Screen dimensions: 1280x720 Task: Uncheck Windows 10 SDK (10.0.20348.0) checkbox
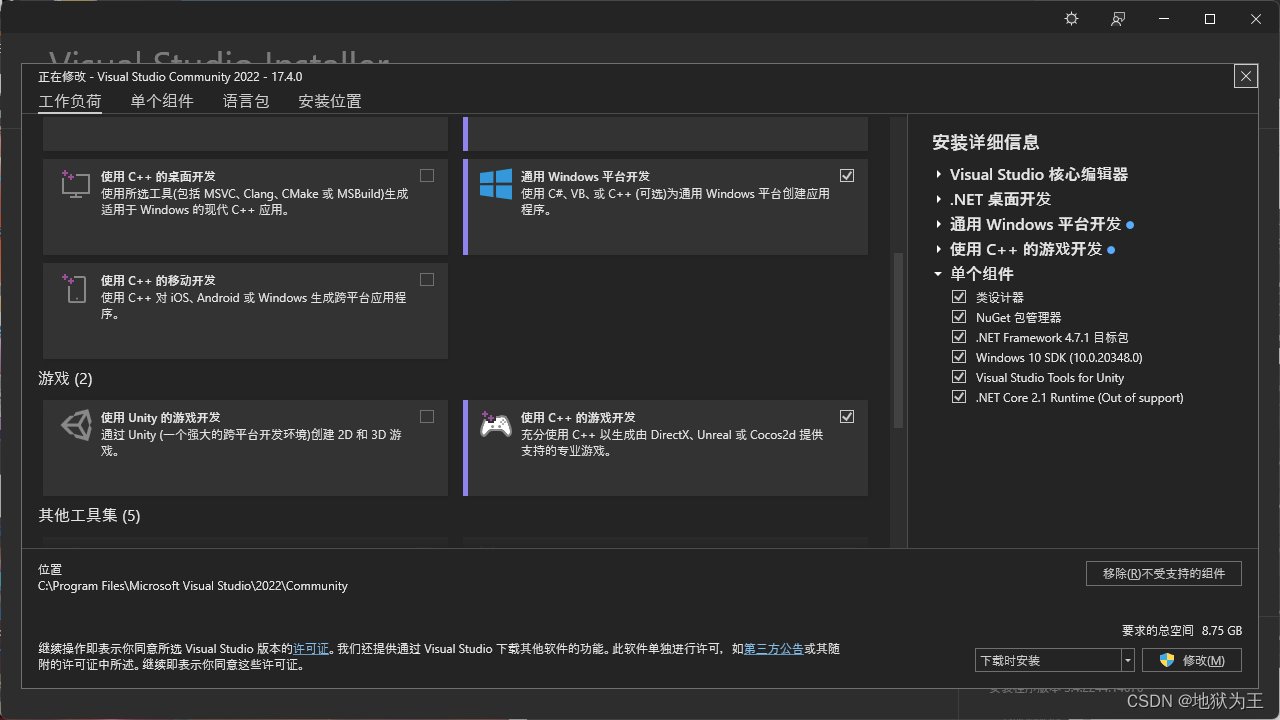(959, 357)
